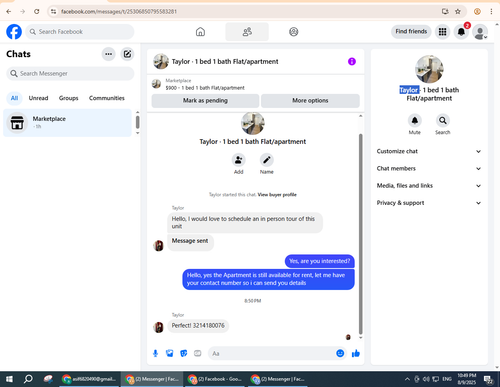Mute this conversation with bell icon

pos(415,120)
